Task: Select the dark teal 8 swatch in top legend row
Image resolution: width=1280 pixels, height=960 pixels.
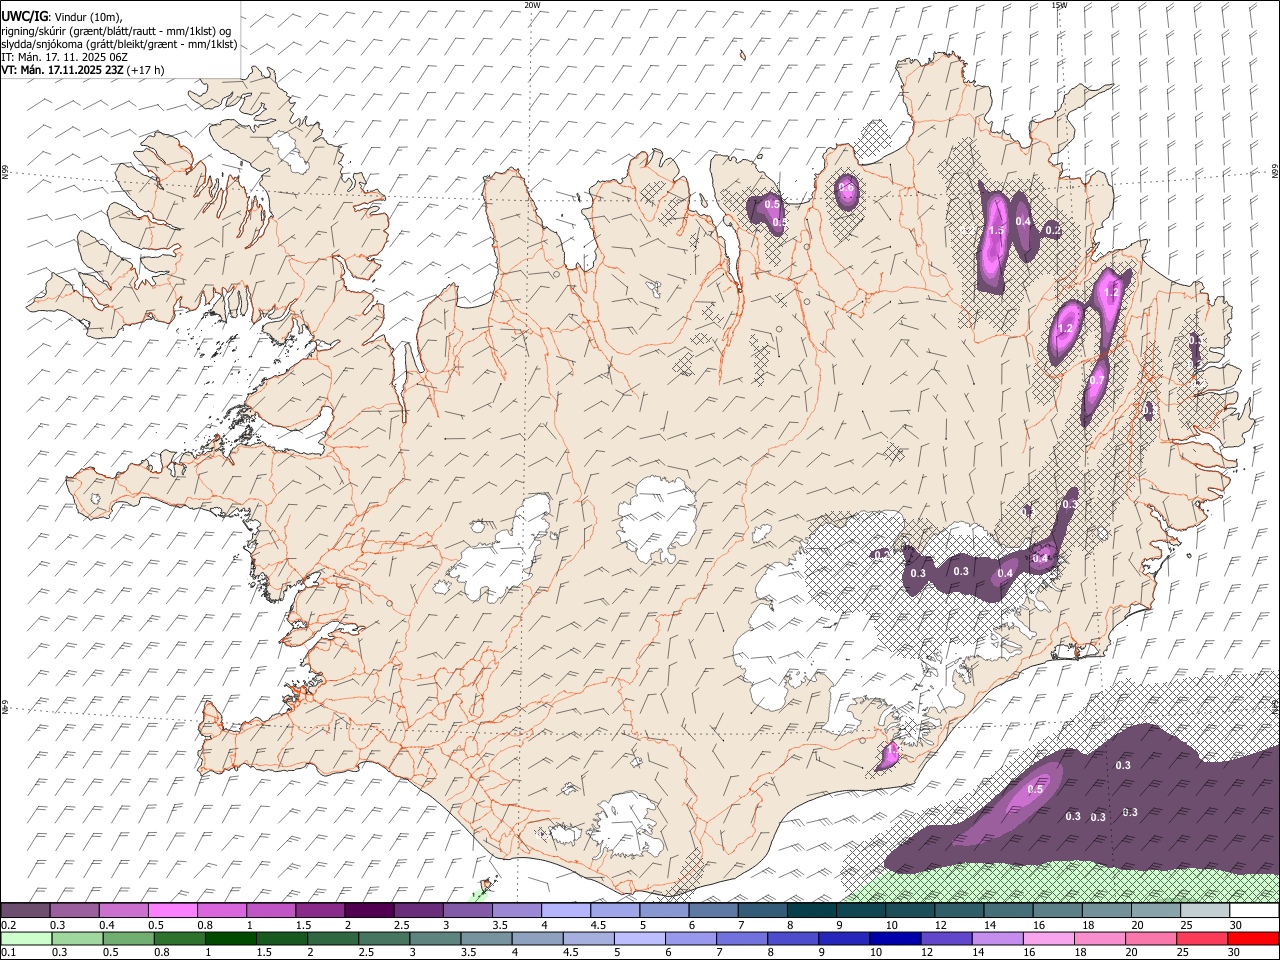Action: pyautogui.click(x=811, y=911)
